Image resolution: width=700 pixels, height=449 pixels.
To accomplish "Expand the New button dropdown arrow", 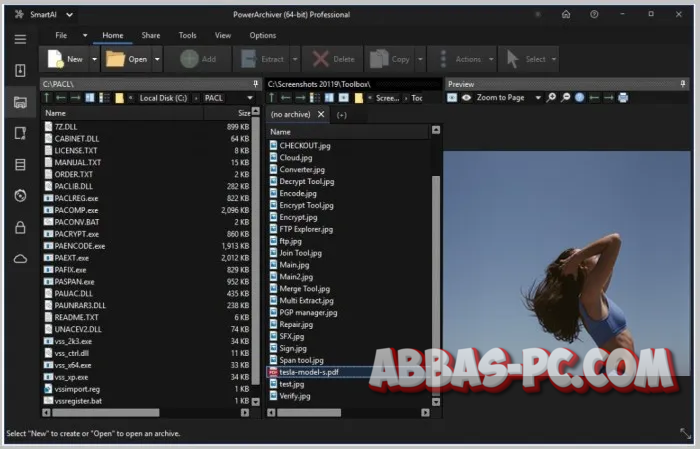I will [94, 59].
